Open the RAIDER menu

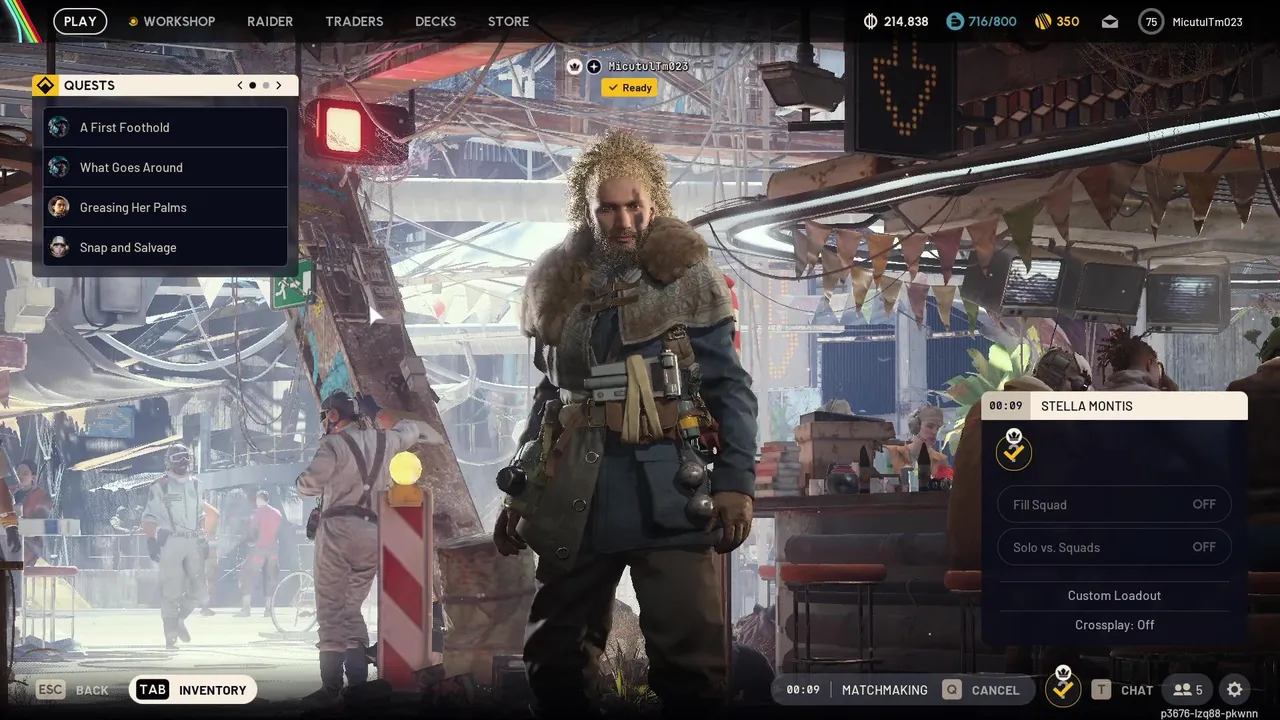270,21
